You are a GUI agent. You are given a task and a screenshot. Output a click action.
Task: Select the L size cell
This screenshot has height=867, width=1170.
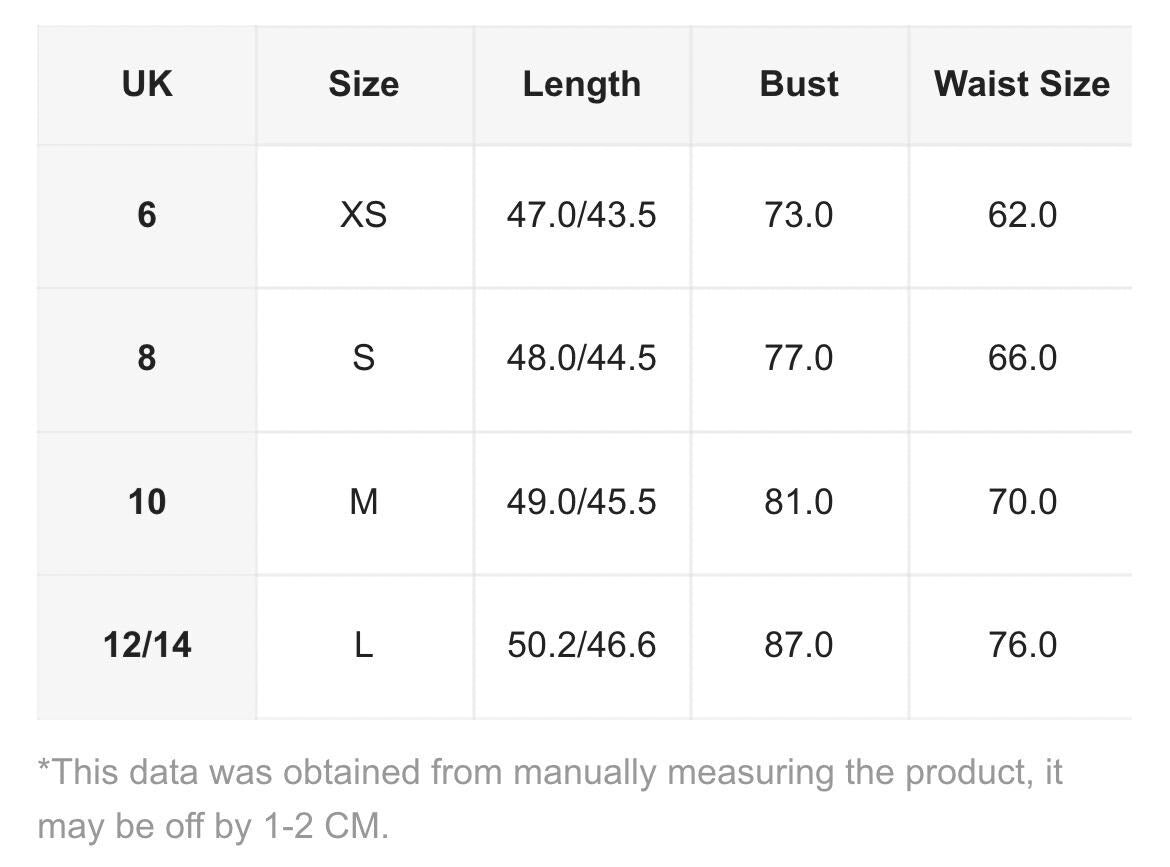(x=363, y=645)
